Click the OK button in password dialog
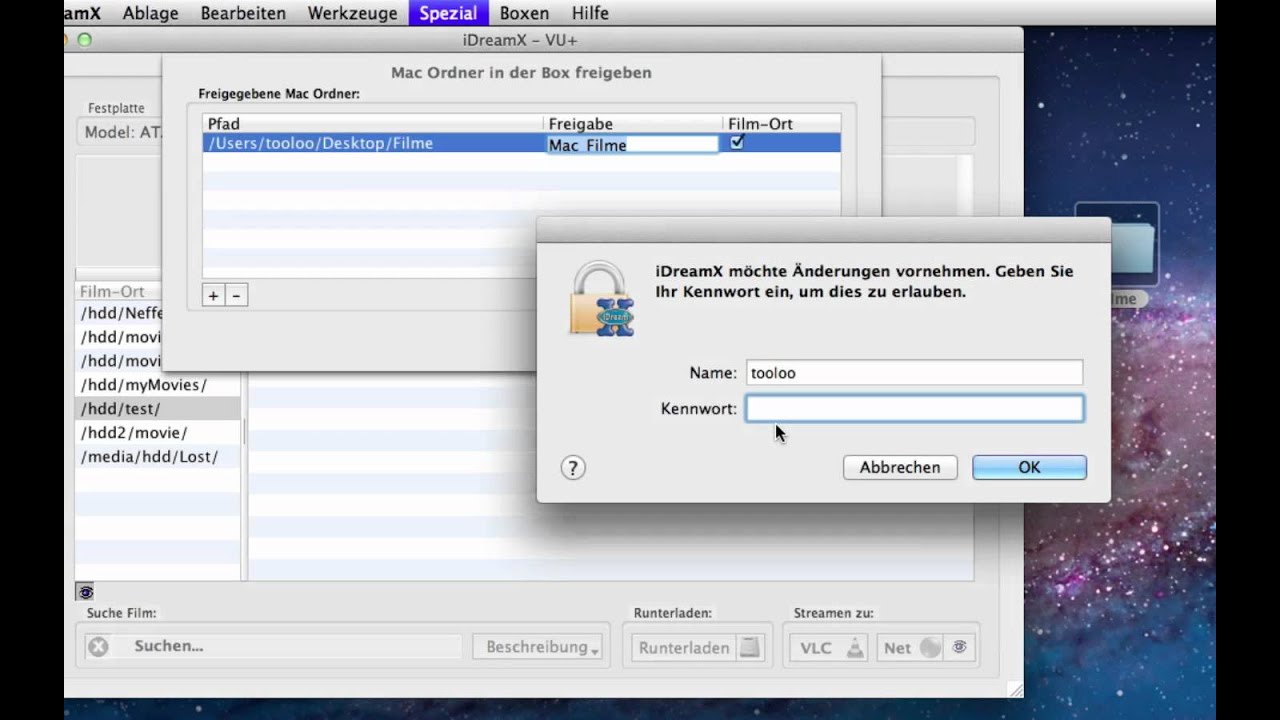 (1029, 467)
